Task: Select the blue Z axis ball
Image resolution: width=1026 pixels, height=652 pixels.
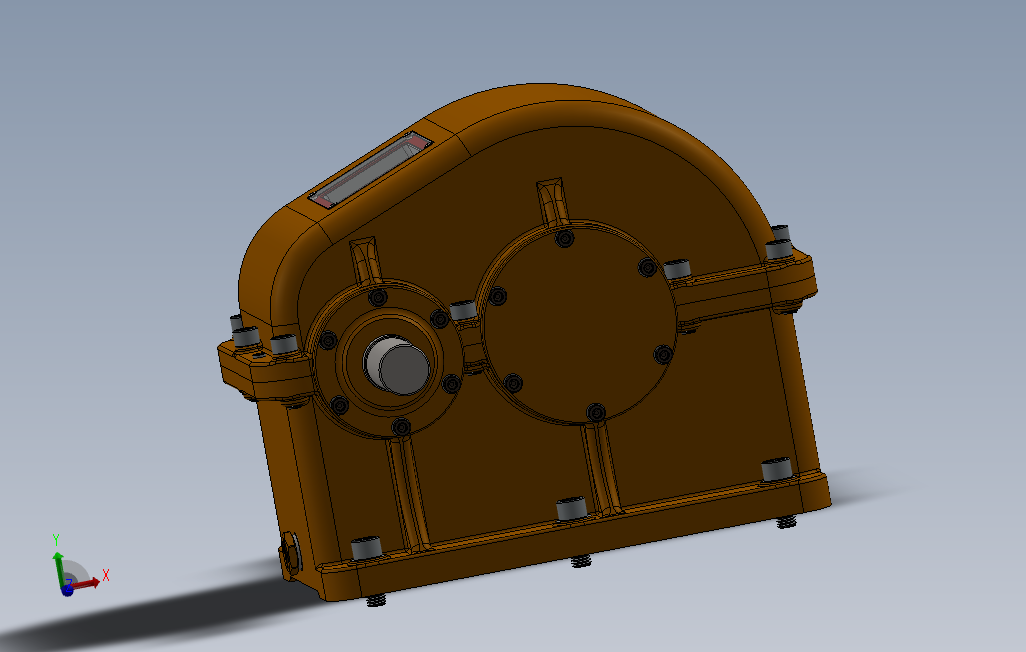Action: pos(67,590)
